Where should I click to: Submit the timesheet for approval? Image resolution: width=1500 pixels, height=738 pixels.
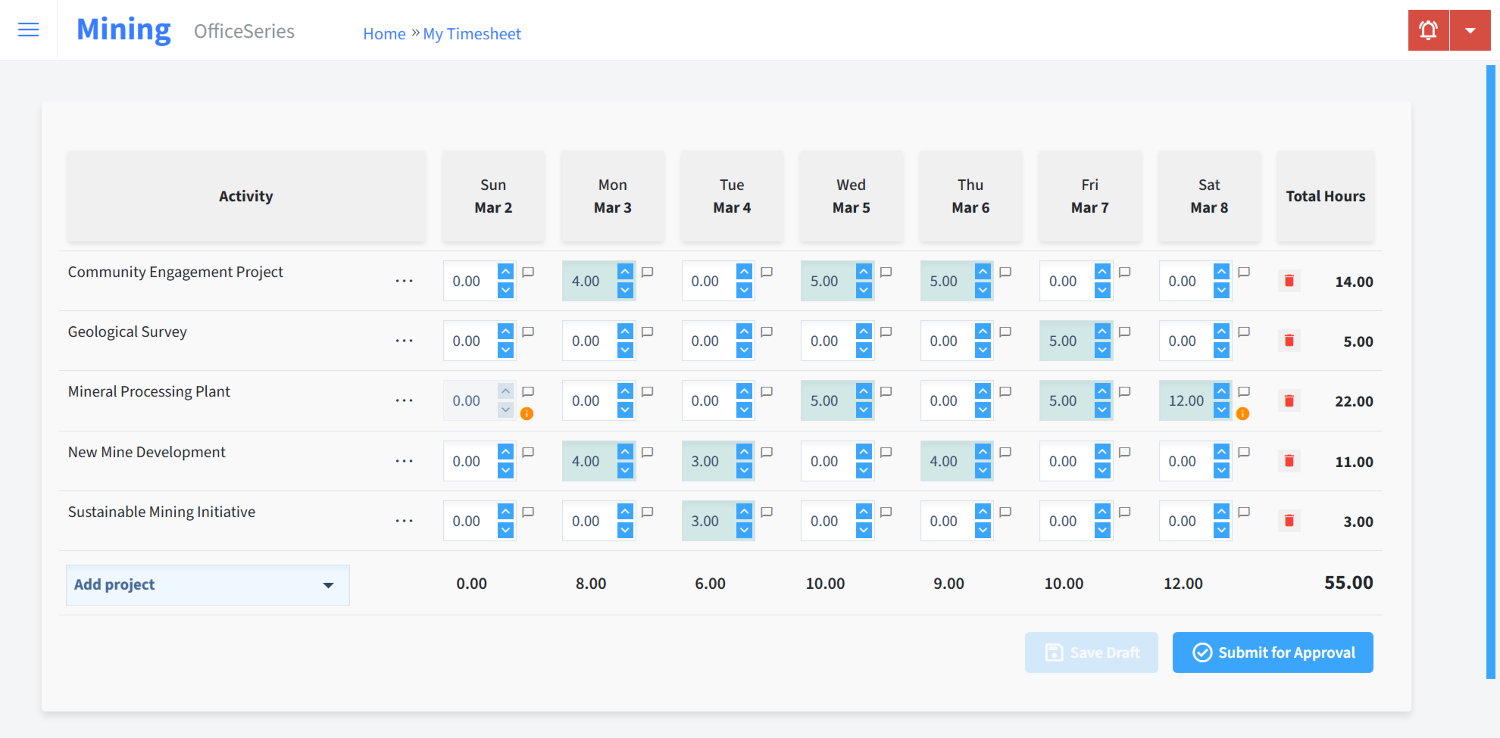pyautogui.click(x=1272, y=652)
